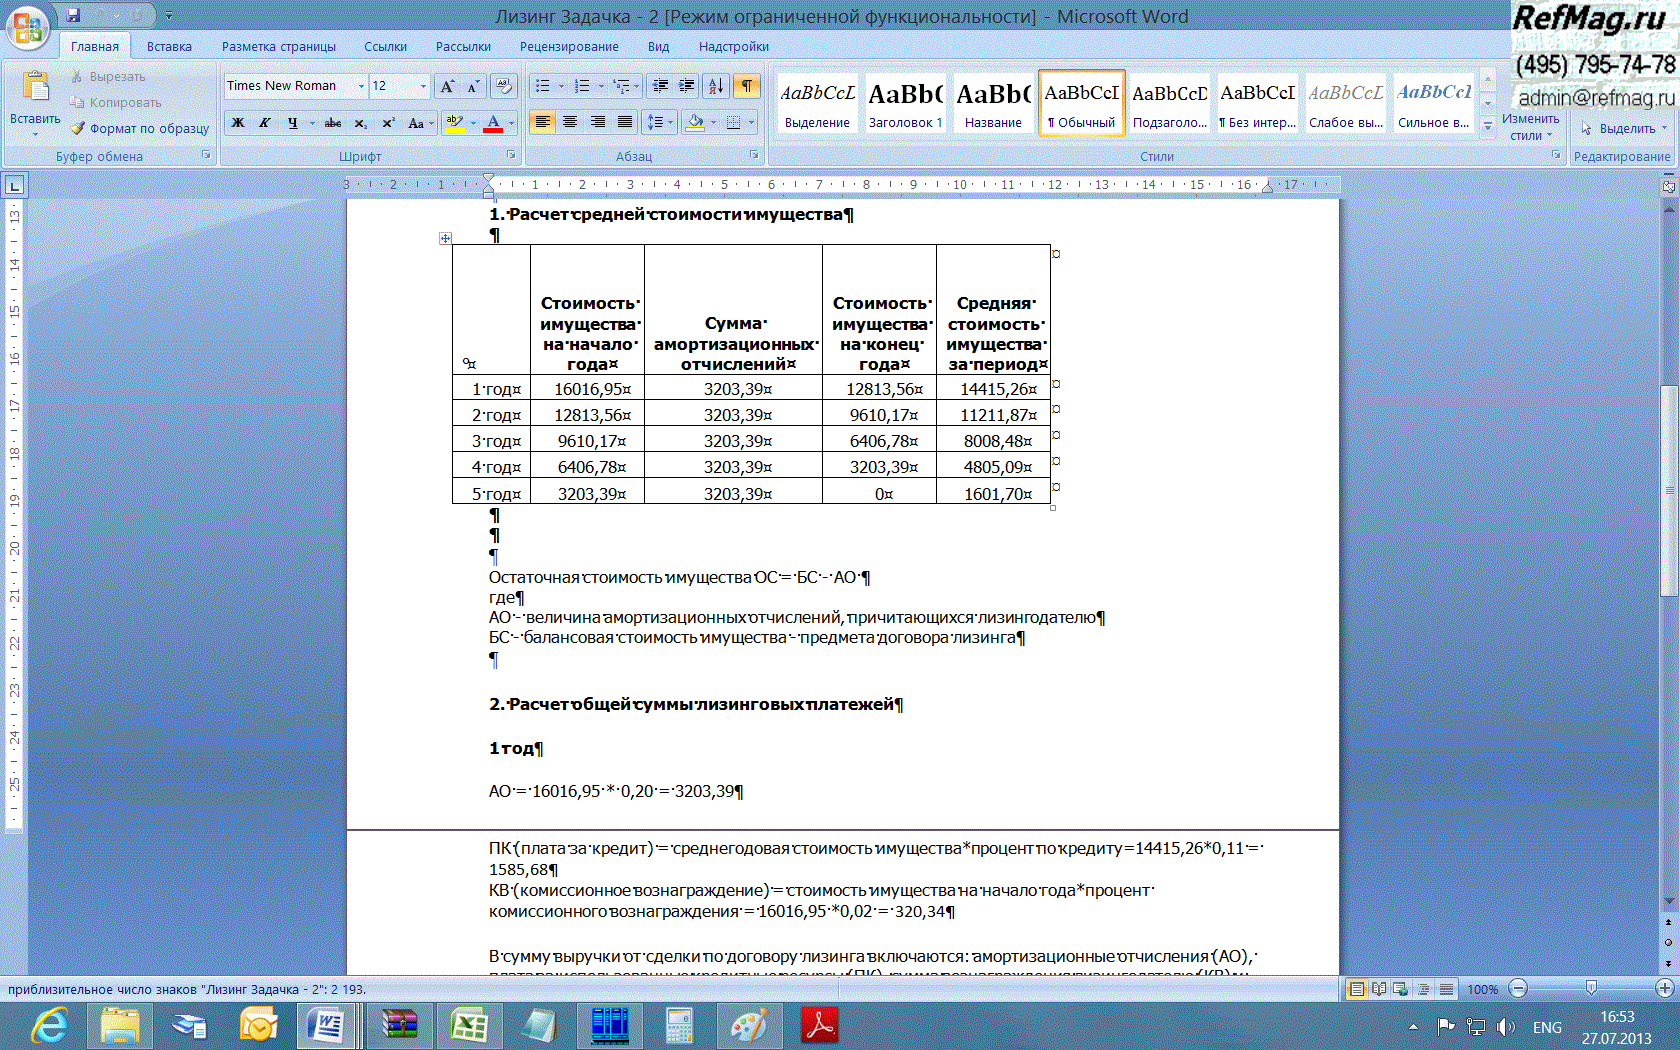Apply the Заголовок 1 heading style
Viewport: 1680px width, 1050px height.
[905, 104]
